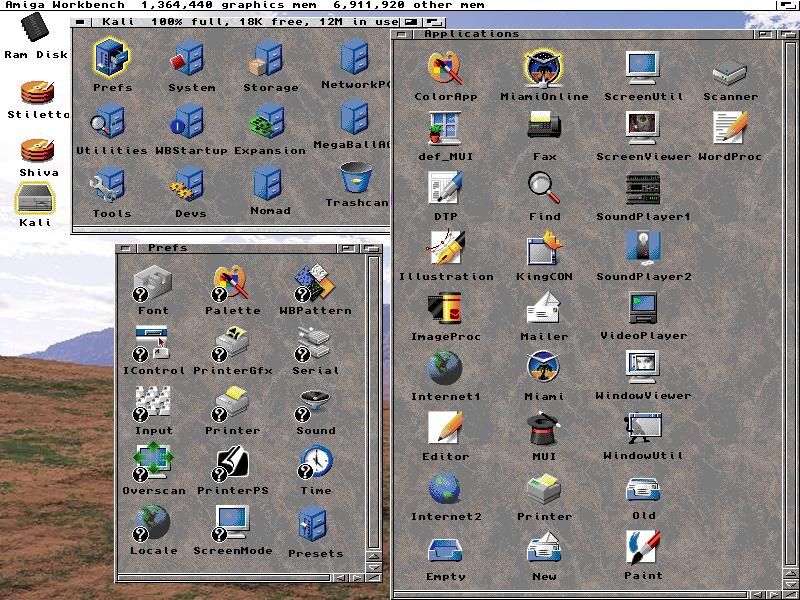
Task: Select the WBPattern preferences icon
Action: [x=314, y=283]
